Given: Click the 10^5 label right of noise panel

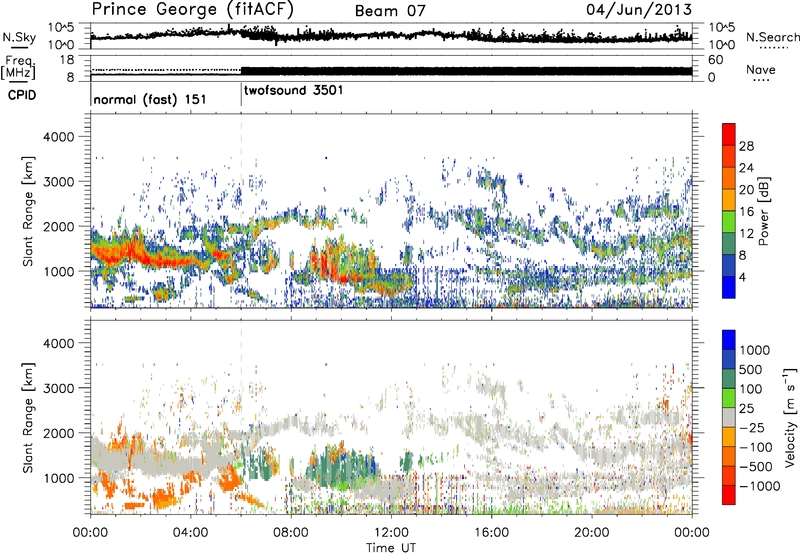Looking at the screenshot, I should tap(721, 28).
